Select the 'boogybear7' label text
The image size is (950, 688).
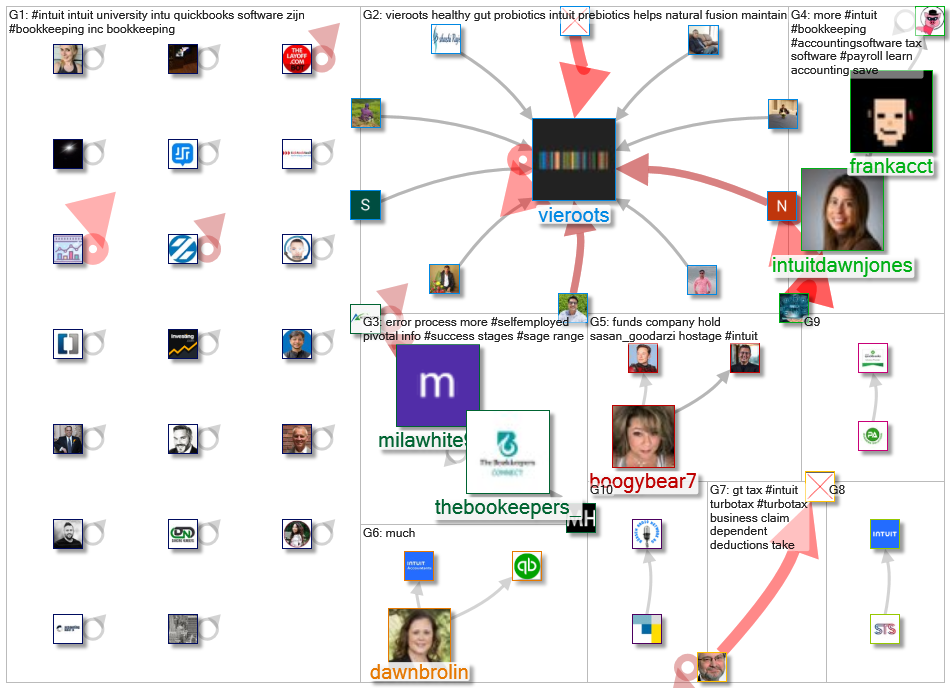pos(643,481)
